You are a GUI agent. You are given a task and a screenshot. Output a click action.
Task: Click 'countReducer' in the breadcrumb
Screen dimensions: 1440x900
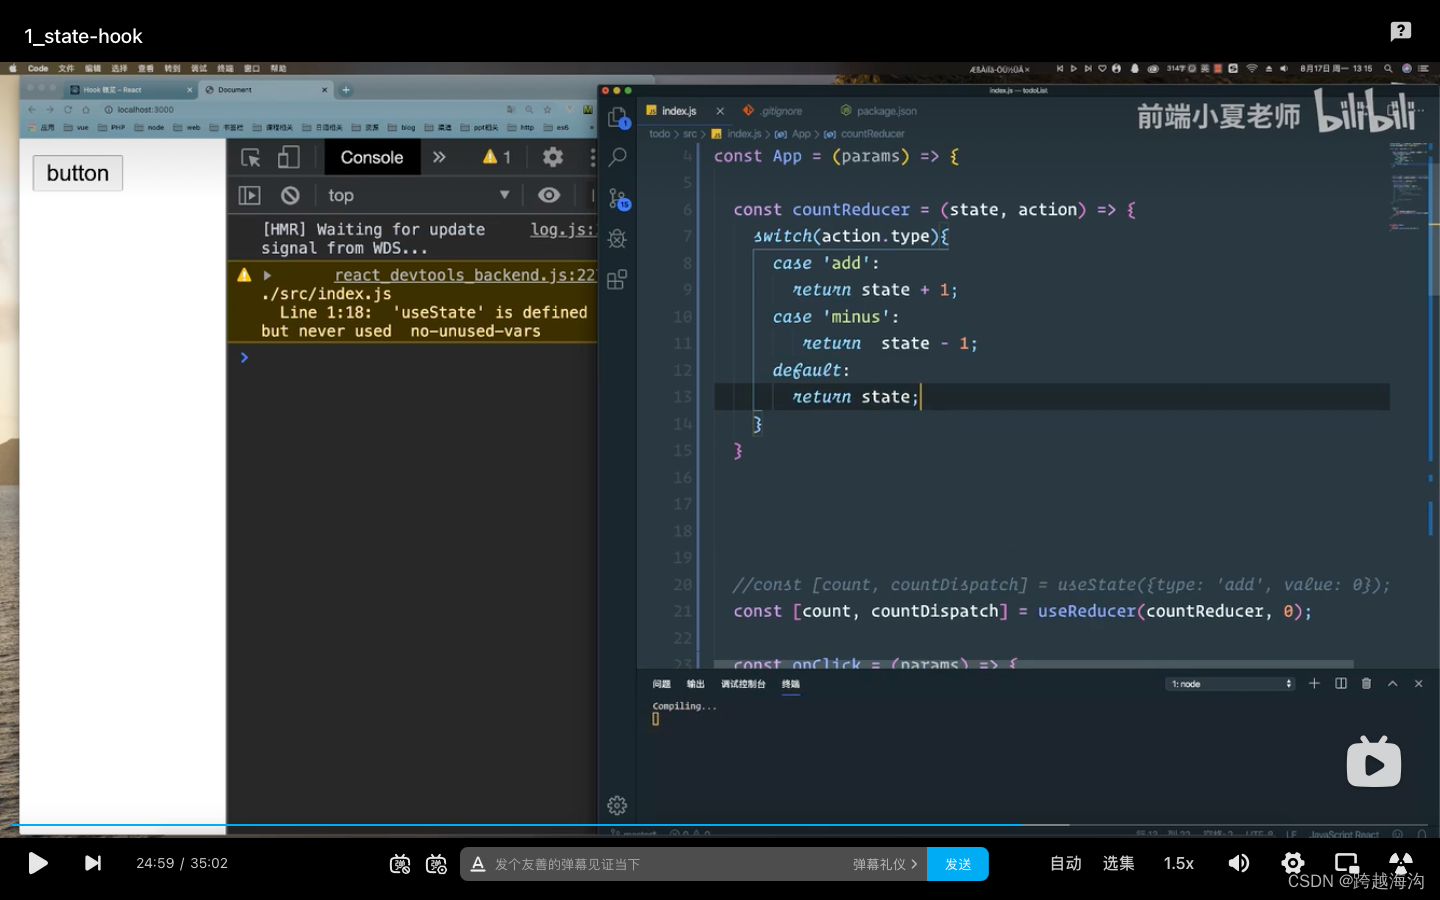pyautogui.click(x=872, y=134)
